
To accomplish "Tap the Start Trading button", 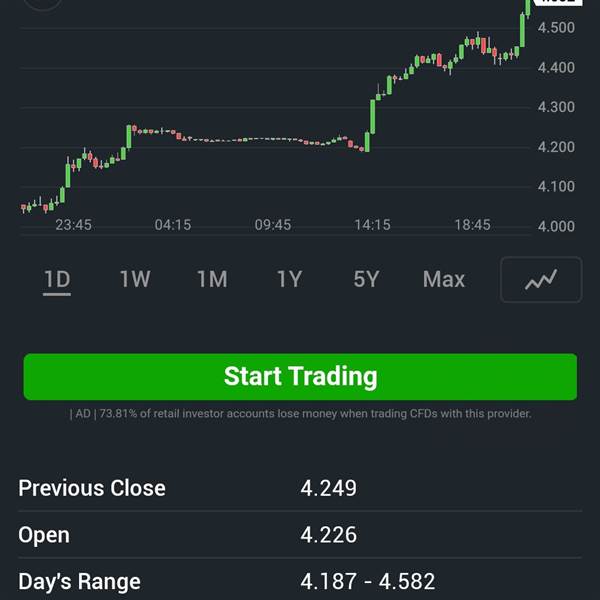I will pyautogui.click(x=300, y=377).
